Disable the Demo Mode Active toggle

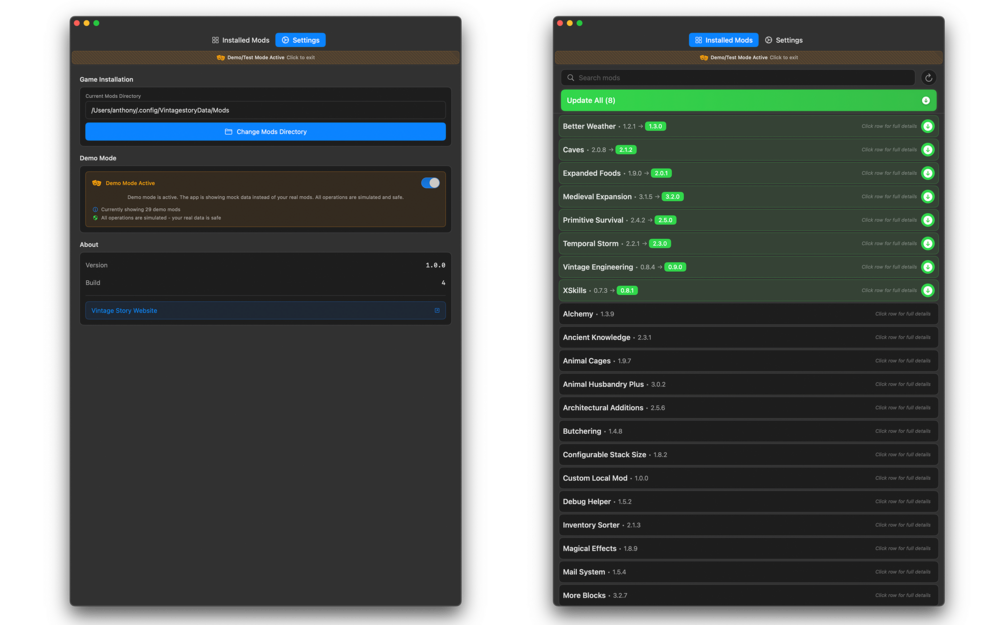430,183
